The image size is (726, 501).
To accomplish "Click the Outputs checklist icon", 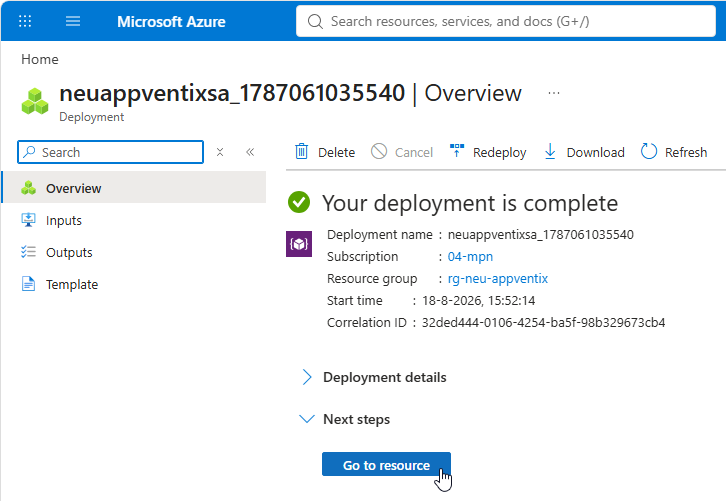I will click(x=28, y=251).
